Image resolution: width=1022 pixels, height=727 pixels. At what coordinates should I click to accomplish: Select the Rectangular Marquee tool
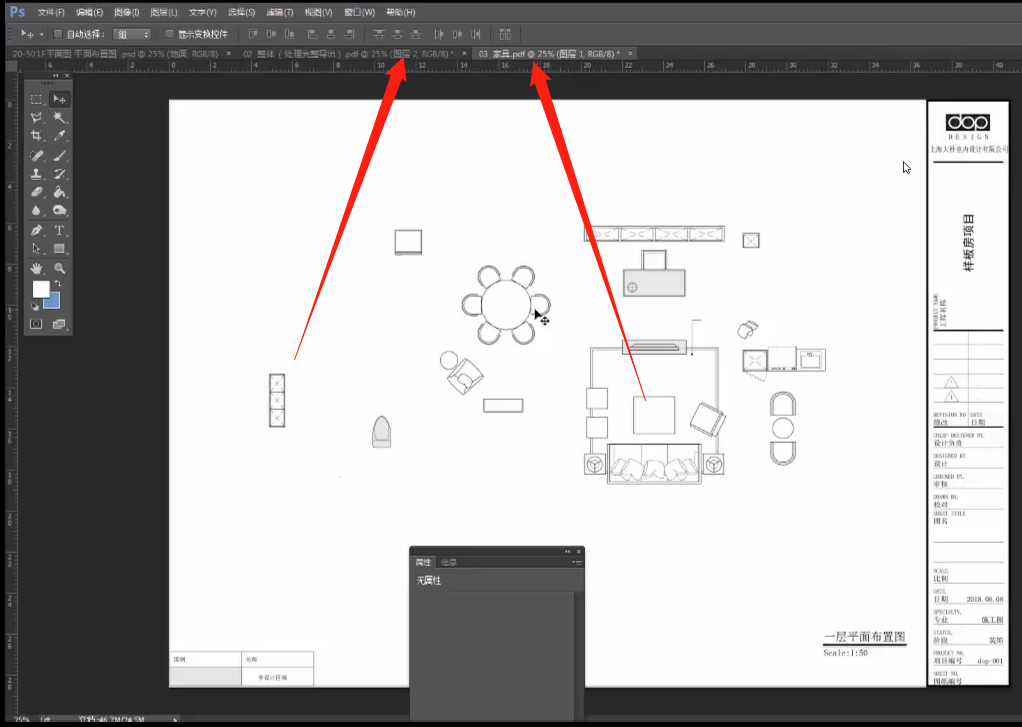tap(36, 99)
